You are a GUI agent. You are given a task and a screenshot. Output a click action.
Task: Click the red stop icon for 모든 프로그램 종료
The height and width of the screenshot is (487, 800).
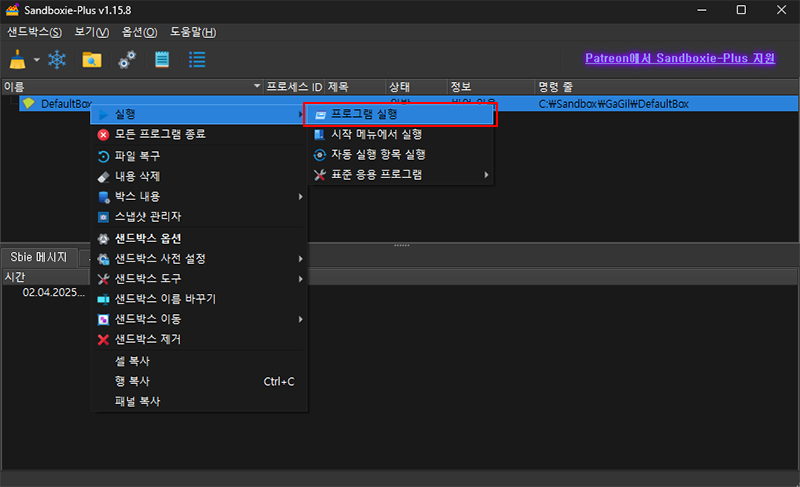coord(104,135)
